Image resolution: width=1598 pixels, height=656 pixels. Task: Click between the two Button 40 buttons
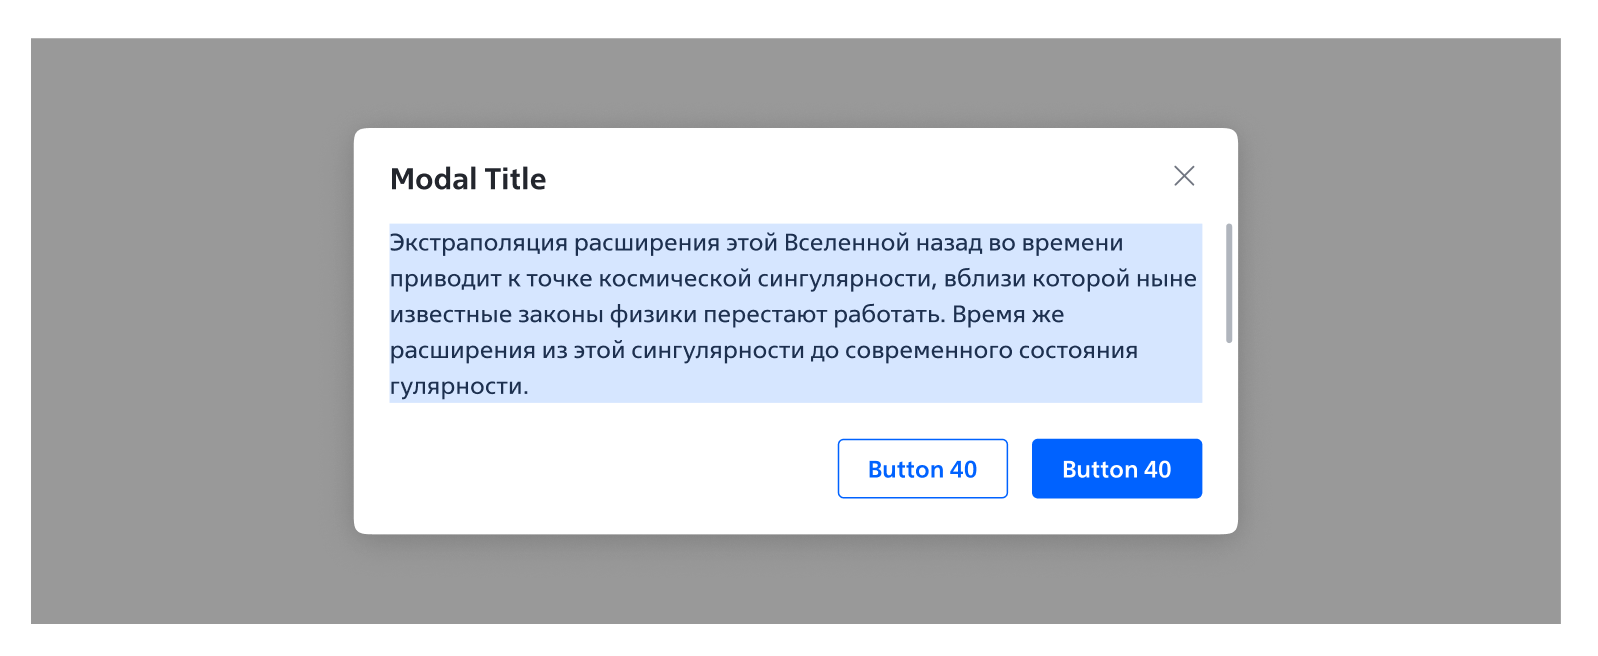click(x=1019, y=468)
